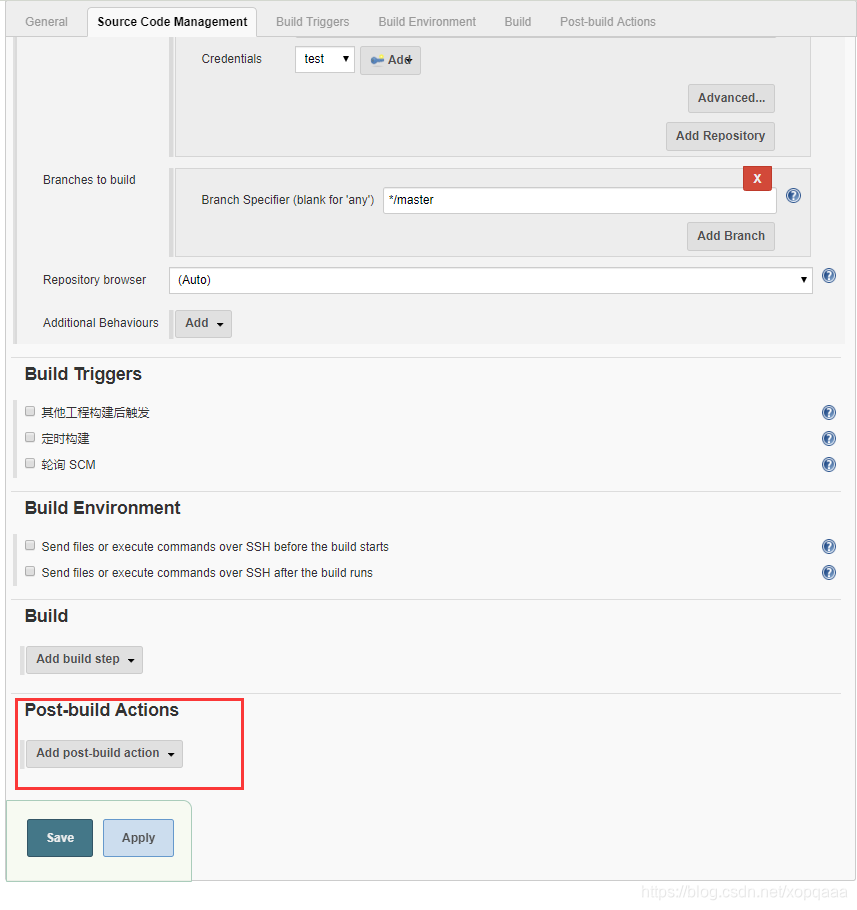Image resolution: width=857 pixels, height=910 pixels.
Task: Click the Add Repository button
Action: pyautogui.click(x=720, y=136)
